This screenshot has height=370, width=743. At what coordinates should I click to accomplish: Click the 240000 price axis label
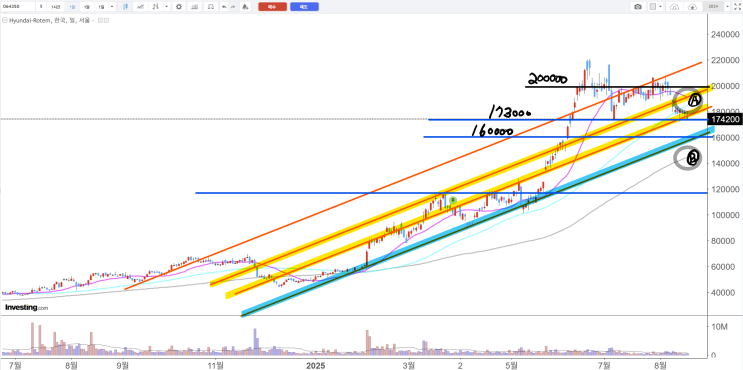(x=726, y=35)
